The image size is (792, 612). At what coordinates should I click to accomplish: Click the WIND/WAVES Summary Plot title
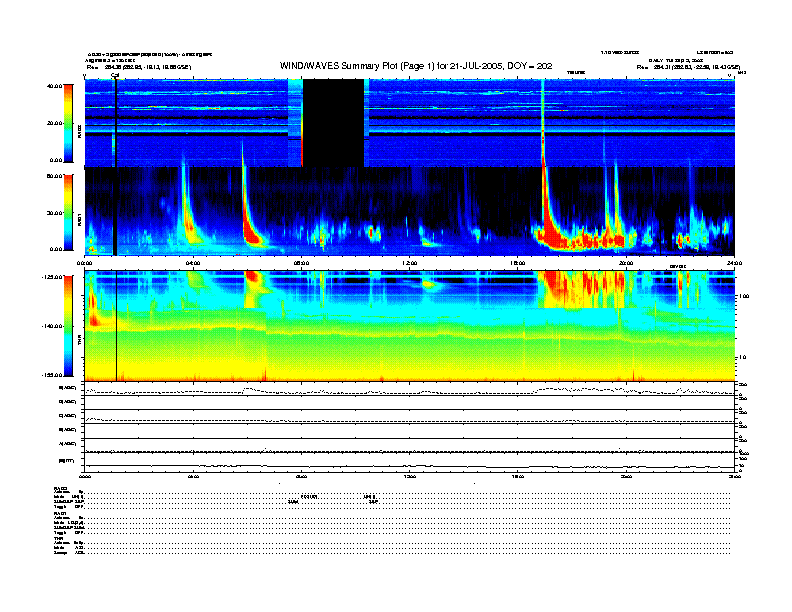point(416,66)
